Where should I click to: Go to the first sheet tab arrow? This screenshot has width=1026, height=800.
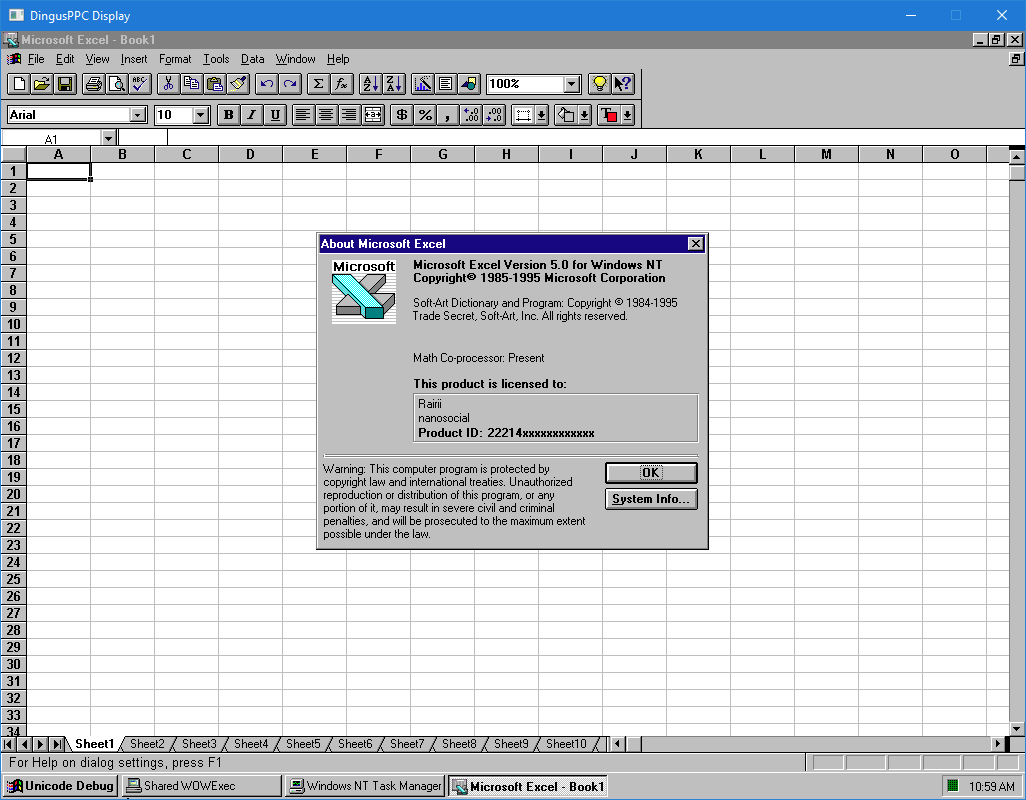click(x=9, y=744)
